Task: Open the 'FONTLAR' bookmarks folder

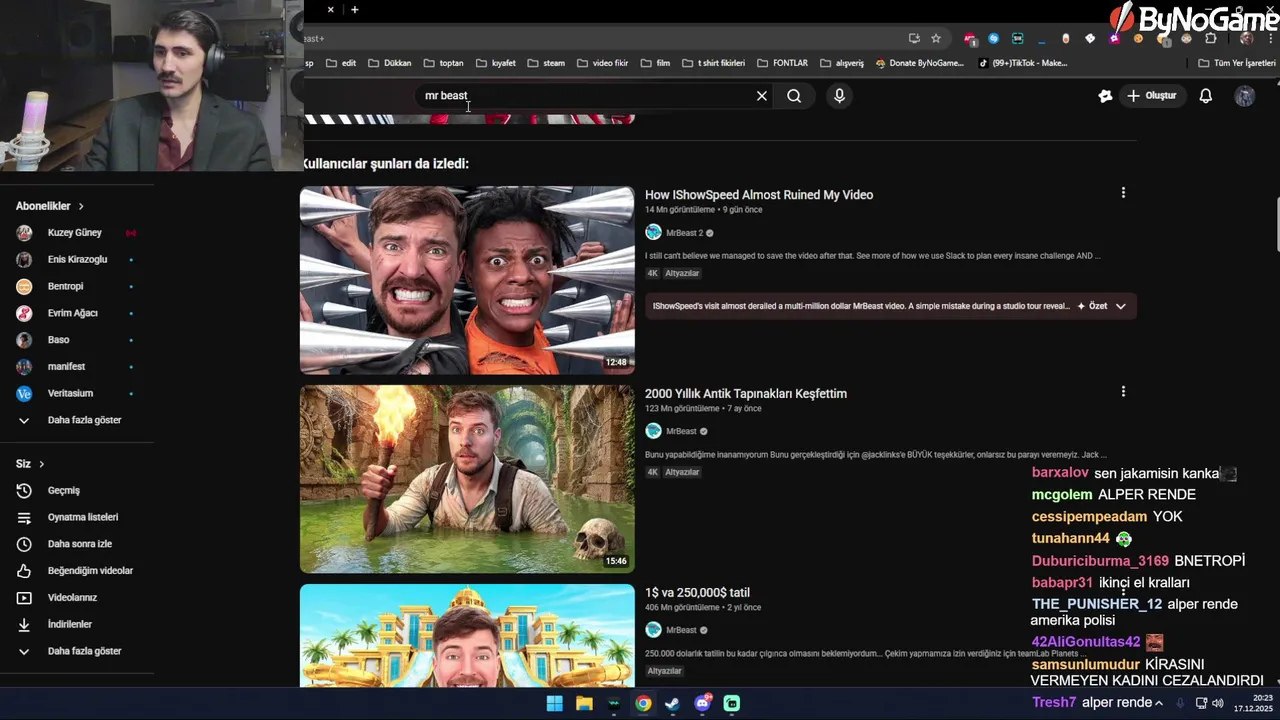Action: [x=782, y=63]
